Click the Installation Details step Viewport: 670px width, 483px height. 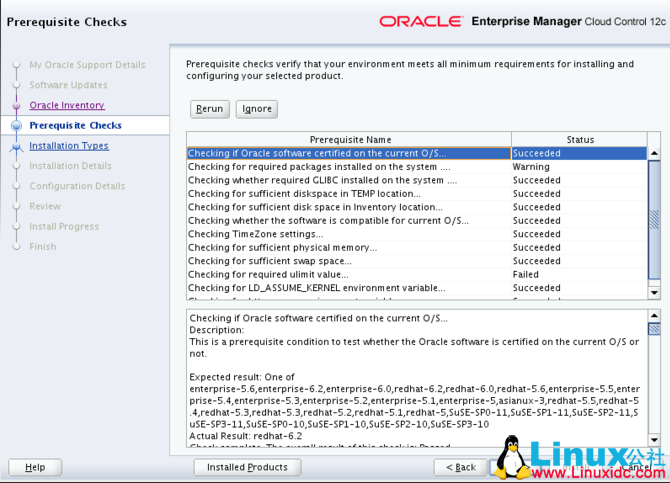[x=71, y=166]
